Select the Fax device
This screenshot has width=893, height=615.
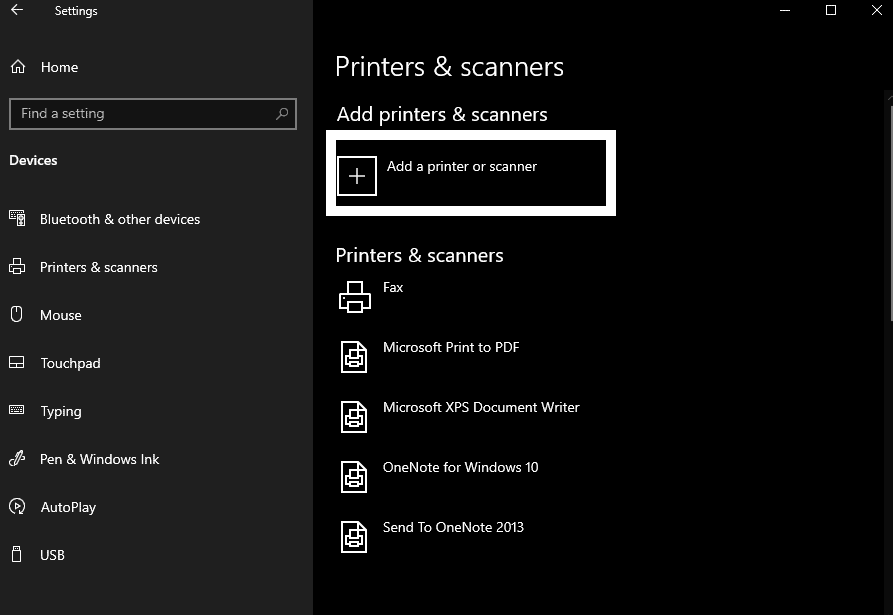click(393, 287)
